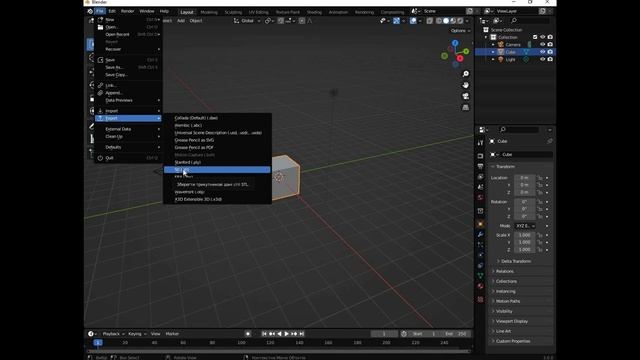
Task: Toggle X-ray display icon
Action: 430,21
